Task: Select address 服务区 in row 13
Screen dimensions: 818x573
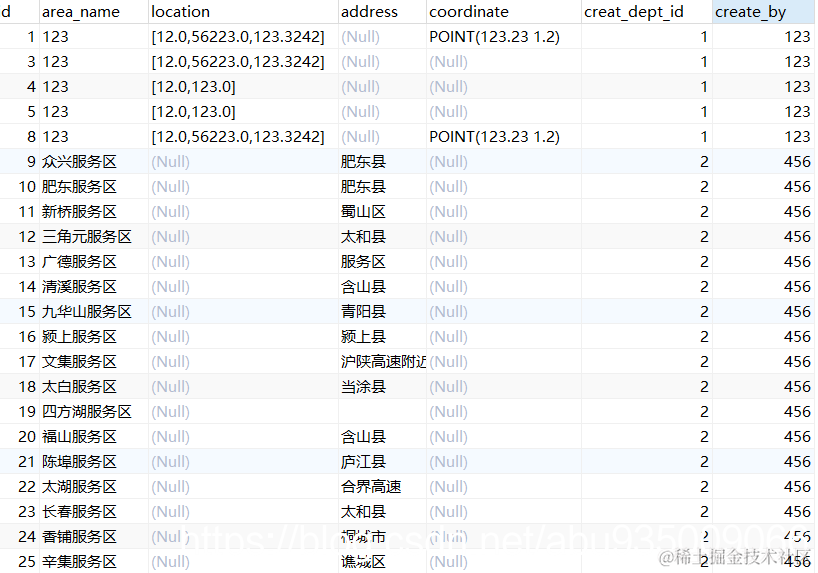Action: point(363,262)
